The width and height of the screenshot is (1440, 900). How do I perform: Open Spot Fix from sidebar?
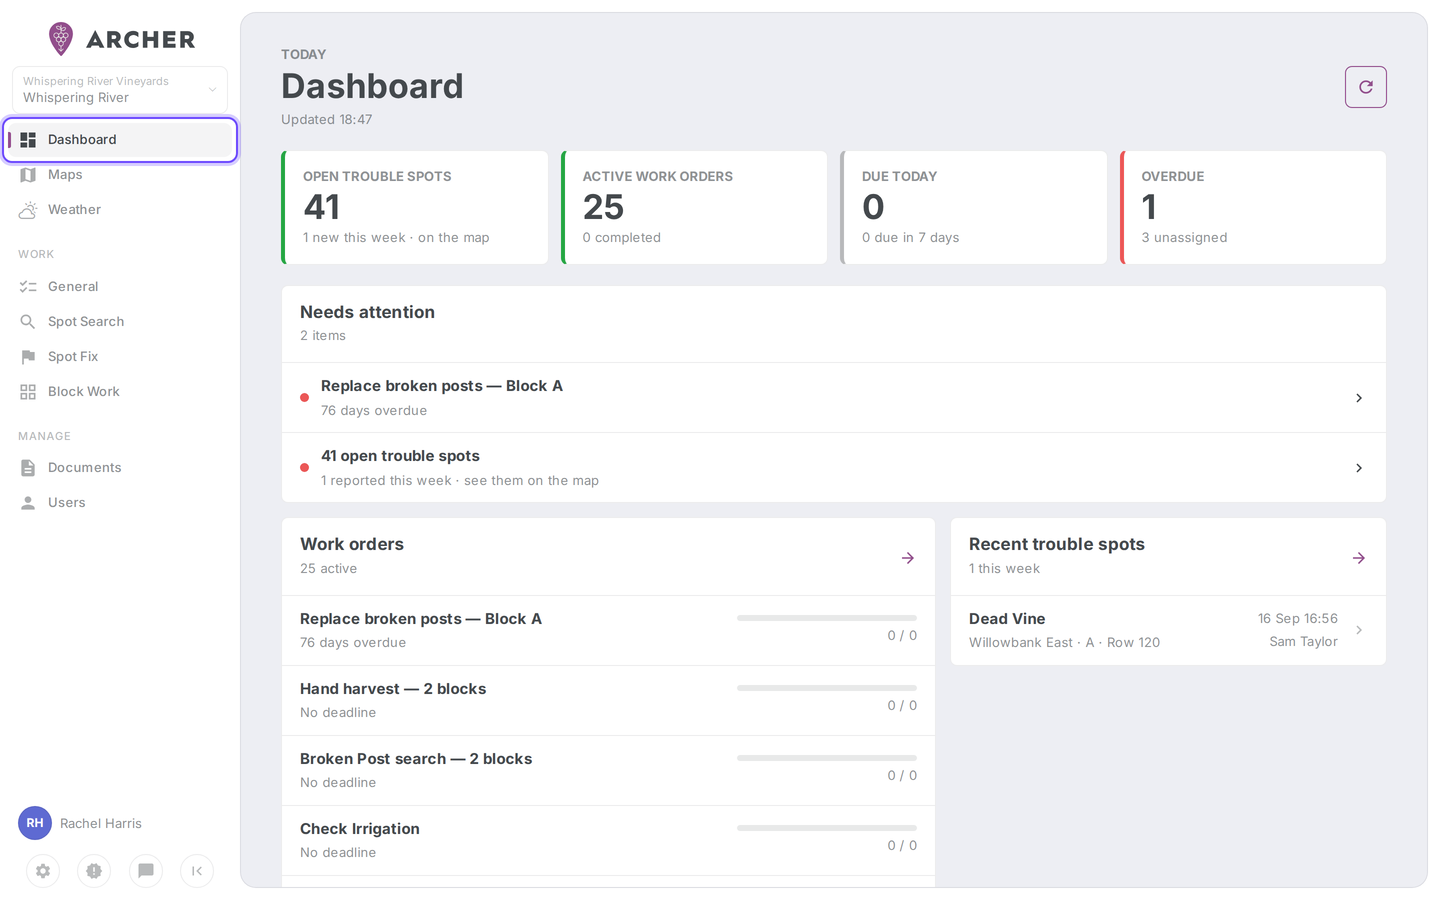tap(120, 357)
